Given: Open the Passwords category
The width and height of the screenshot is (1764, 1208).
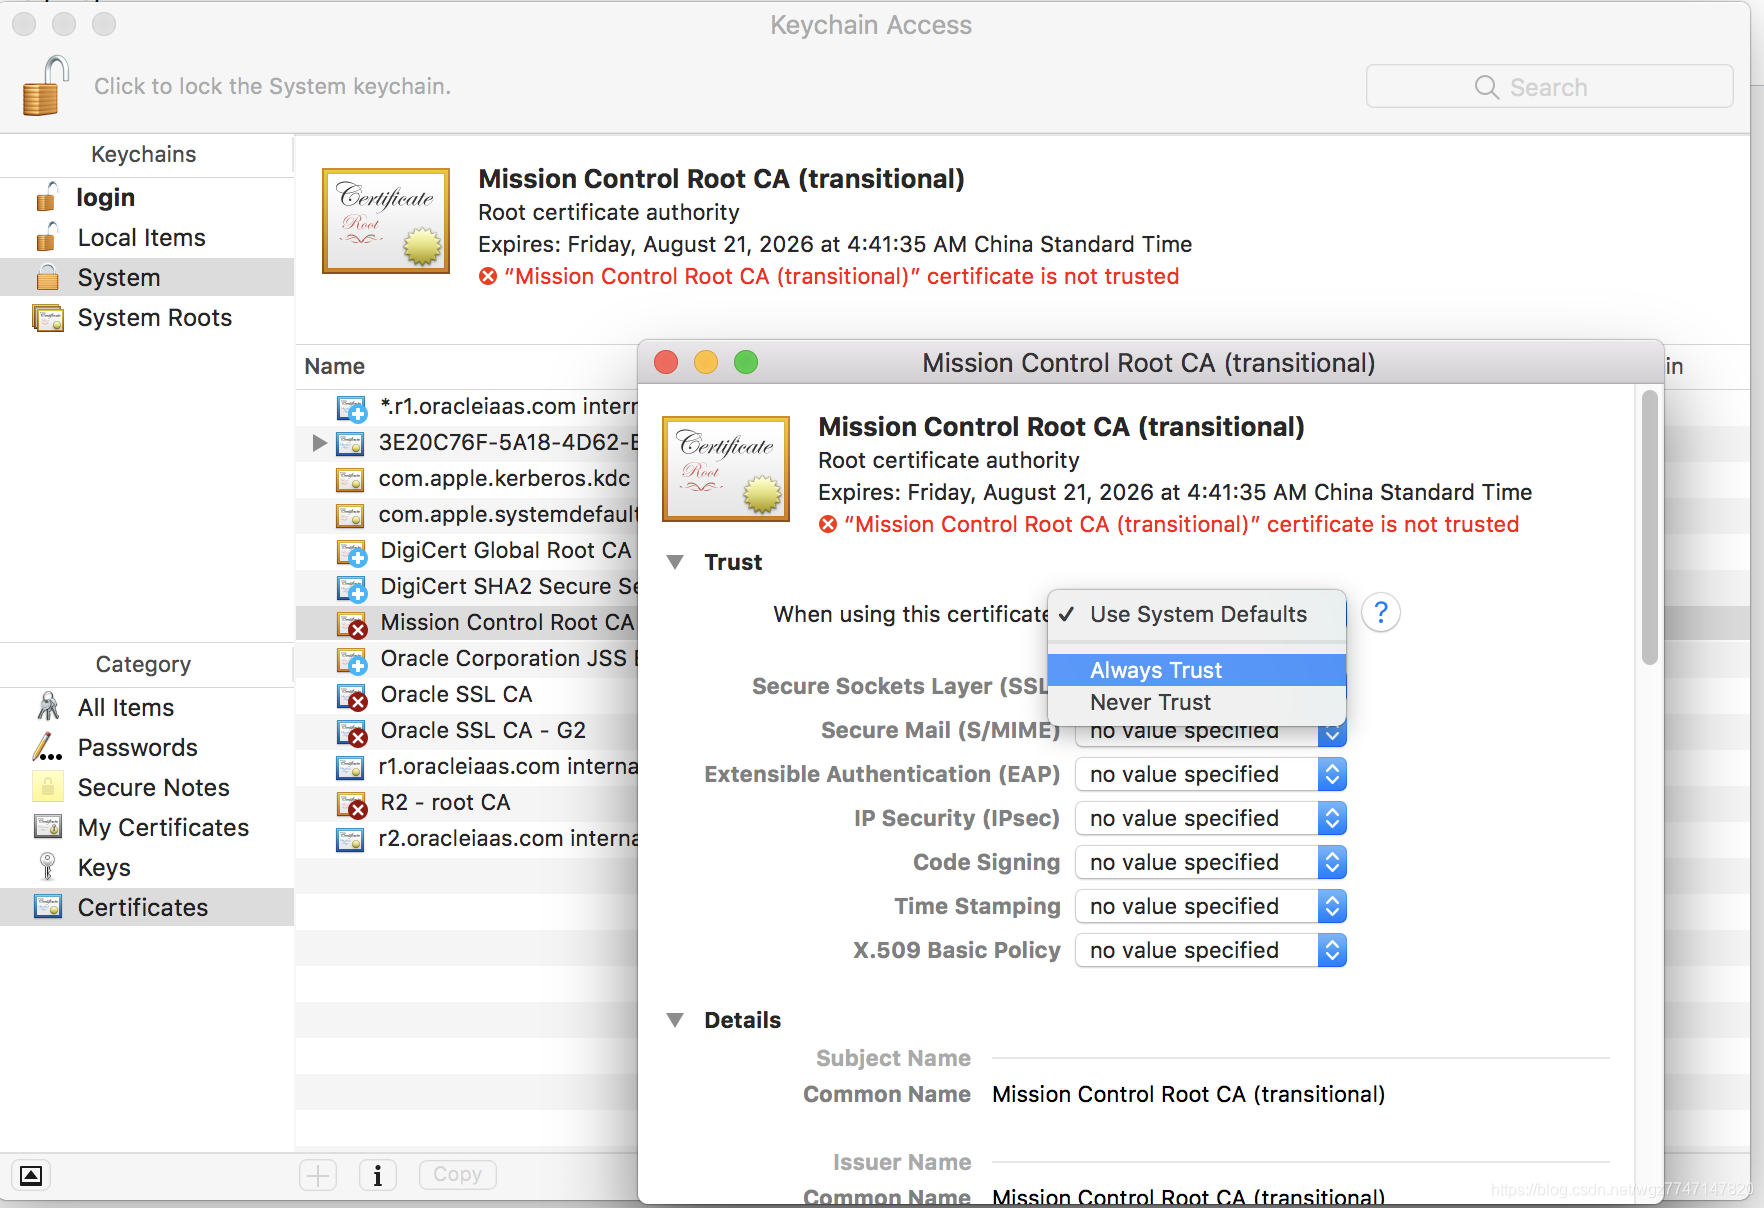Looking at the screenshot, I should pos(137,747).
